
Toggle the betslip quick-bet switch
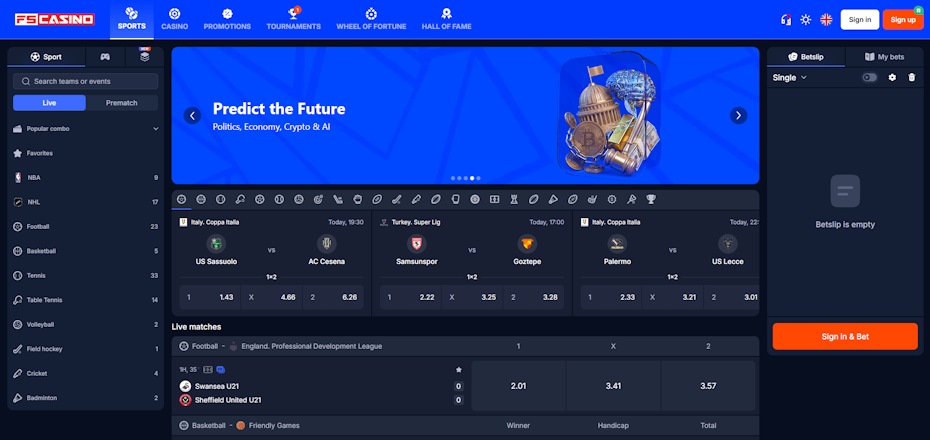(x=870, y=78)
